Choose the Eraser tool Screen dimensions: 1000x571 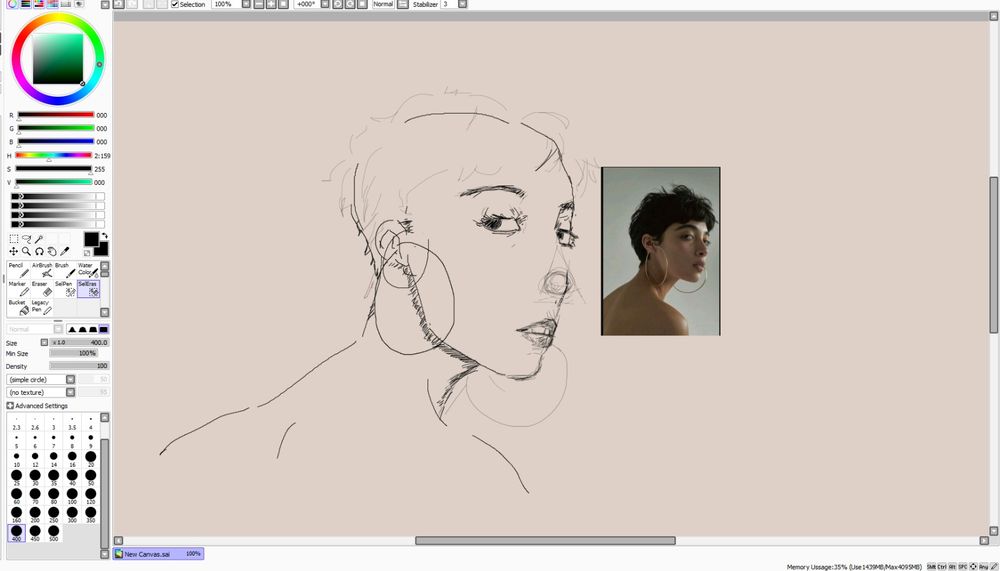(x=43, y=289)
